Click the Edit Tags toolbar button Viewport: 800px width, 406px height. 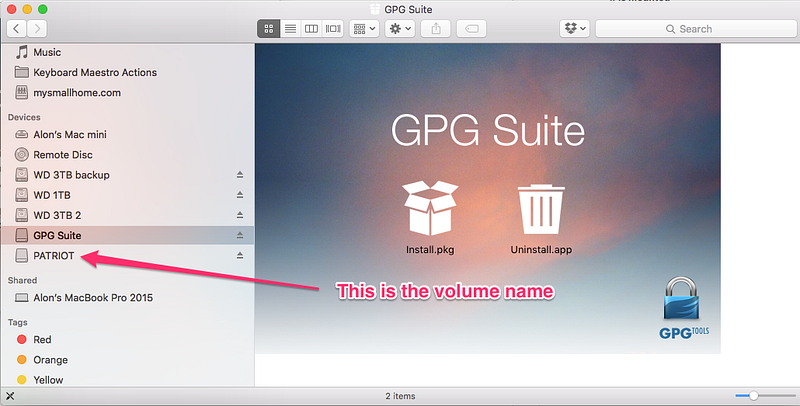(471, 29)
